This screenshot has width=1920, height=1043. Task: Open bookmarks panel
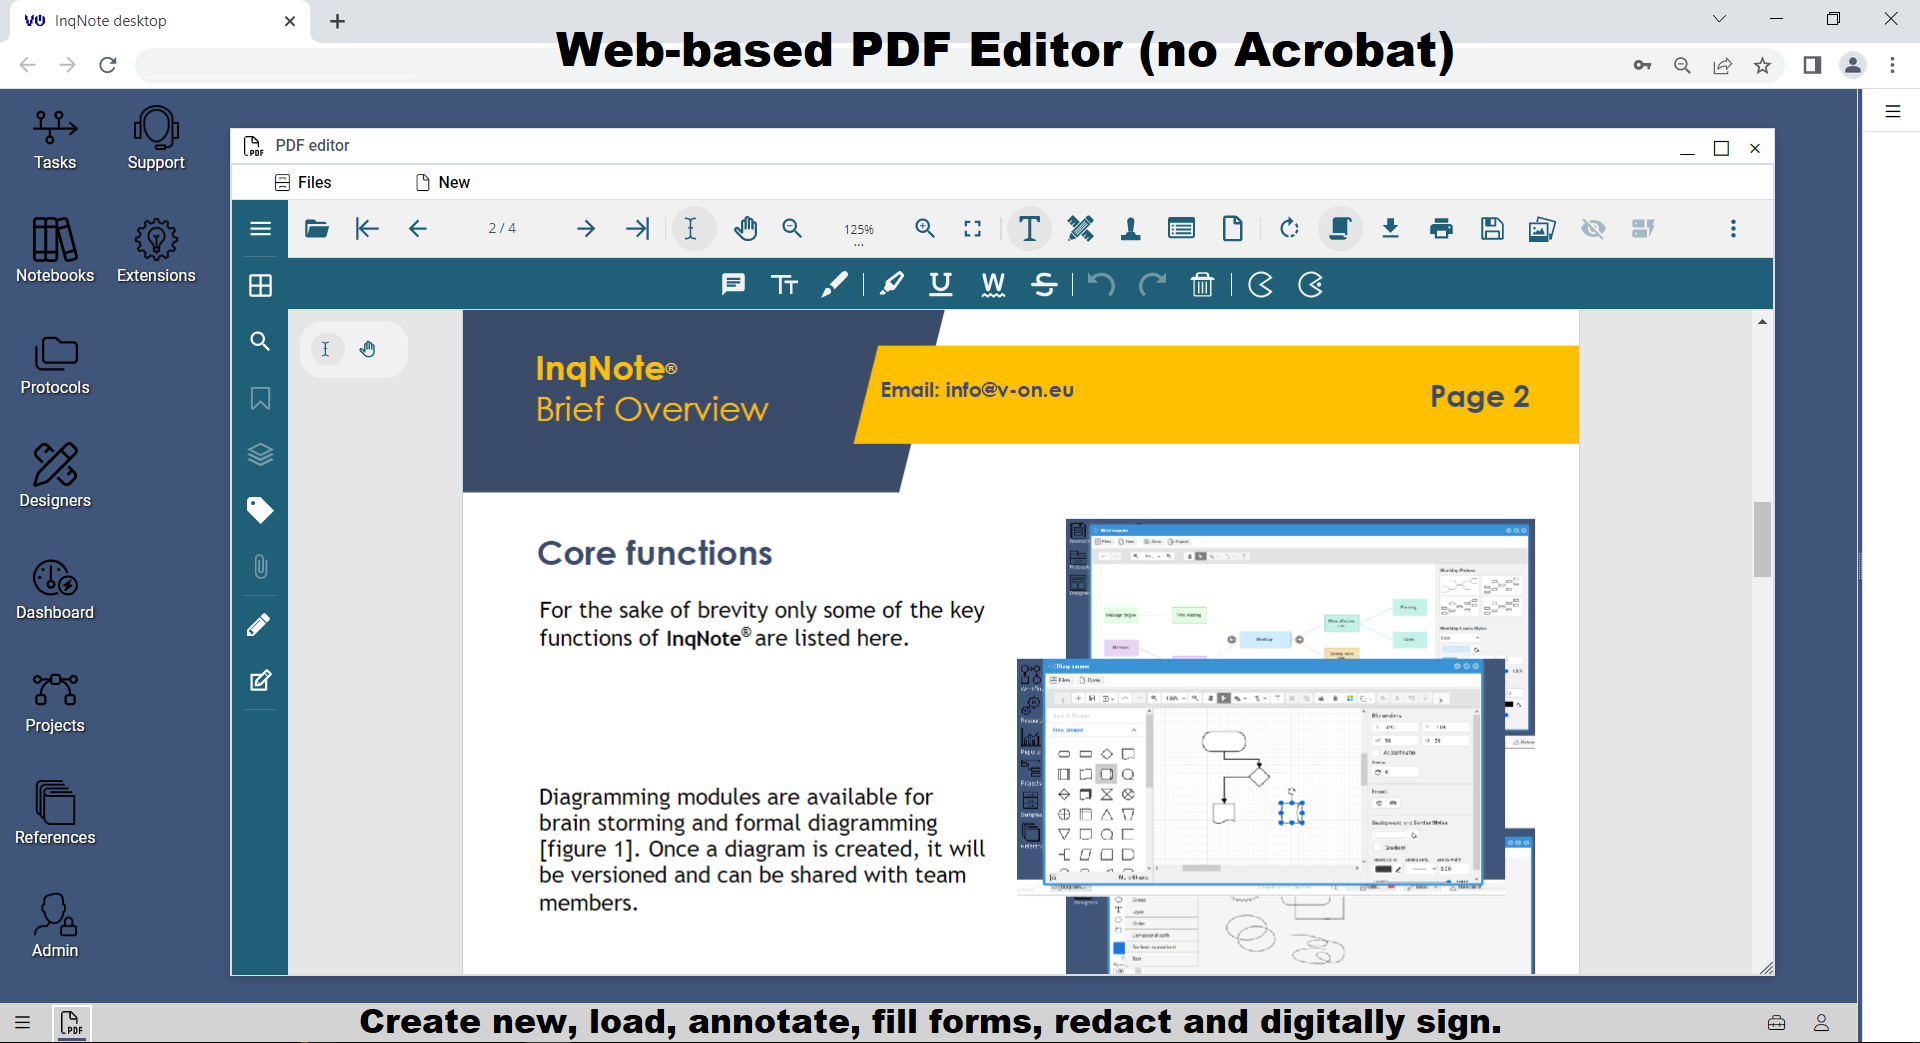click(260, 398)
